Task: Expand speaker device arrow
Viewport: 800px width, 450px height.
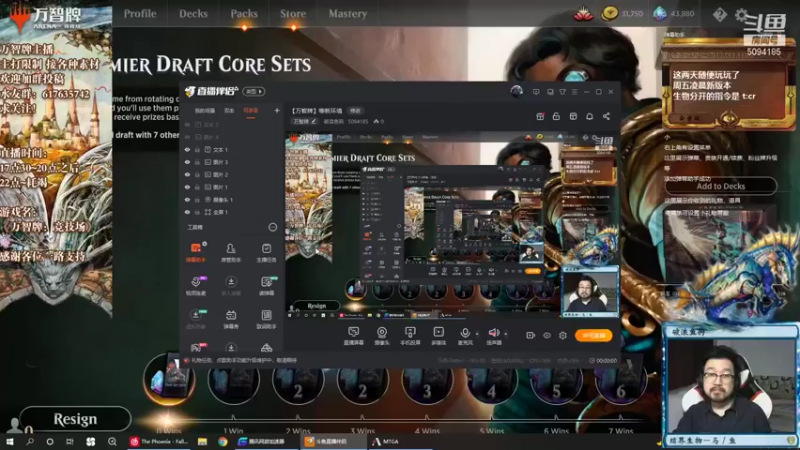Action: pos(506,334)
